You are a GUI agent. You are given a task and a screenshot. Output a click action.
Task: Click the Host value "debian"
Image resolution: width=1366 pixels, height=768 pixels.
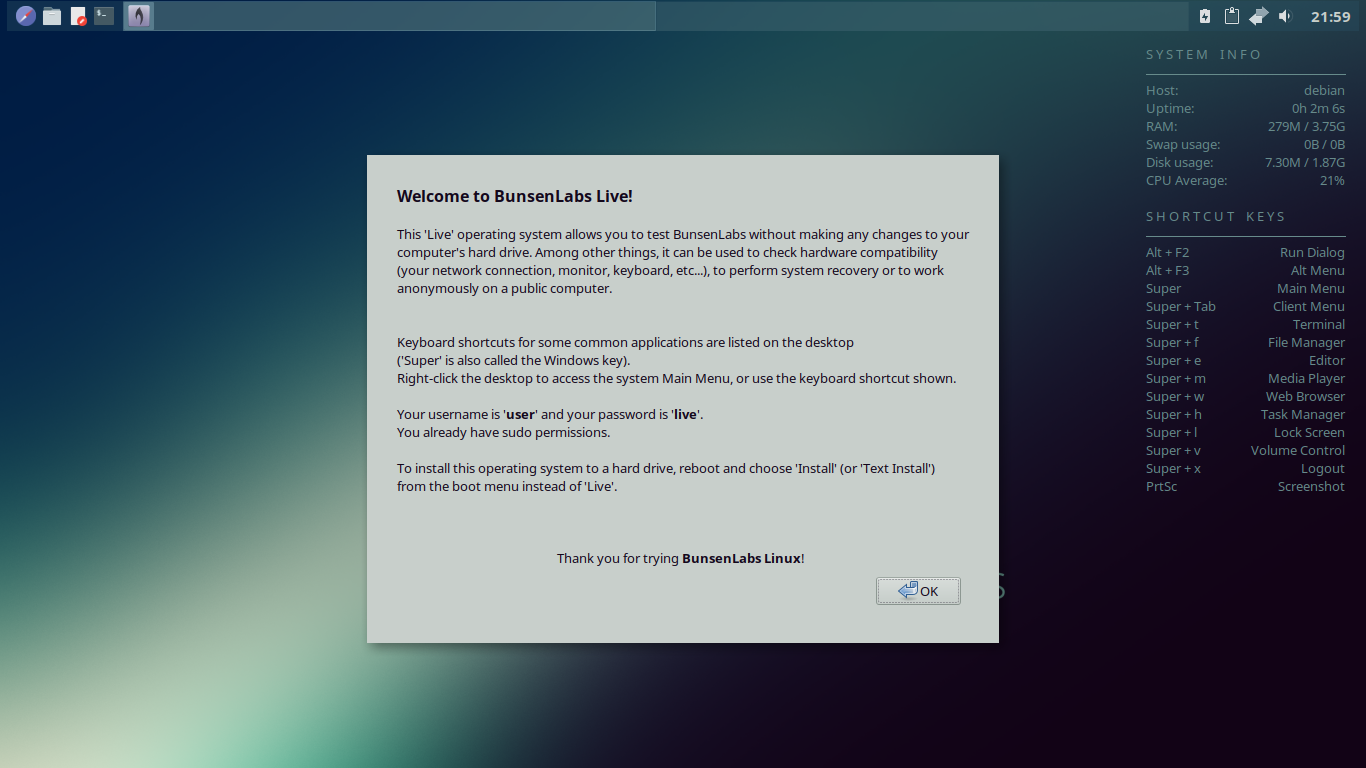[1324, 91]
